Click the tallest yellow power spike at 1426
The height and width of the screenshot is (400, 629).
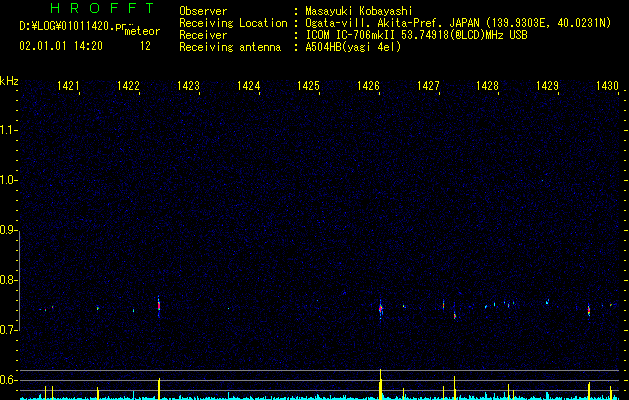tap(380, 384)
